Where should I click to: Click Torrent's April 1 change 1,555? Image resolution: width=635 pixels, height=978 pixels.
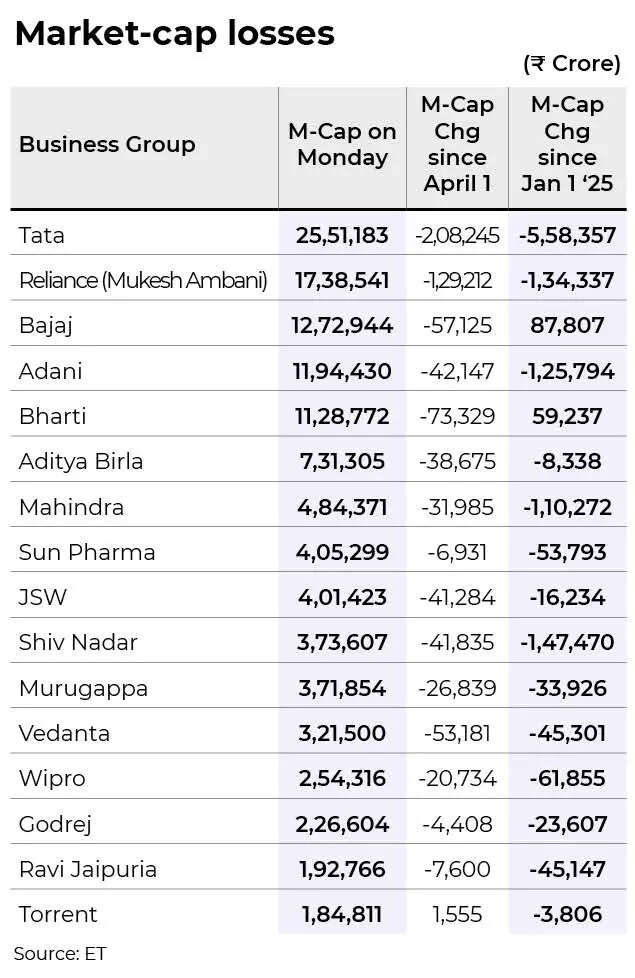click(x=457, y=914)
